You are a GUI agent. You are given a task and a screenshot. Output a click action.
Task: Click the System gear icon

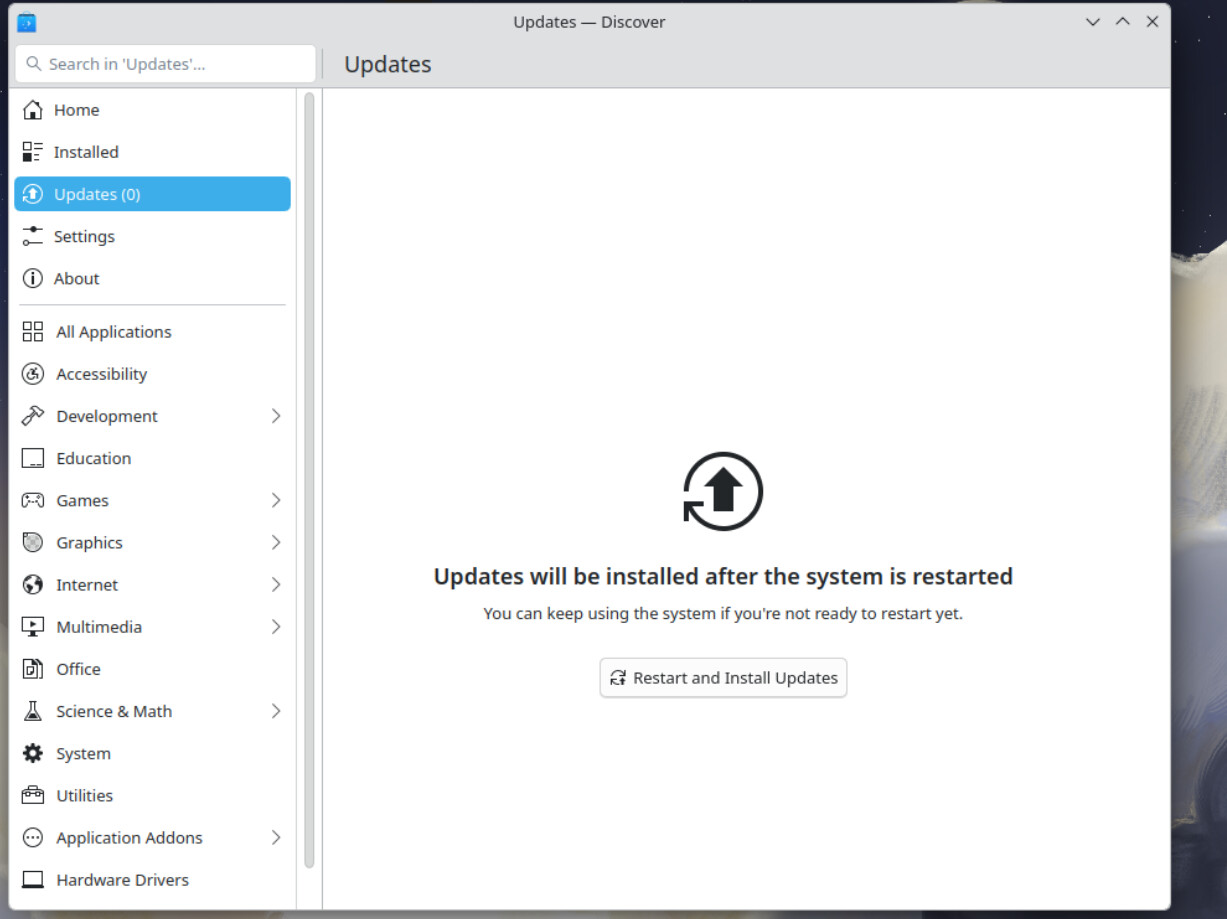(33, 753)
